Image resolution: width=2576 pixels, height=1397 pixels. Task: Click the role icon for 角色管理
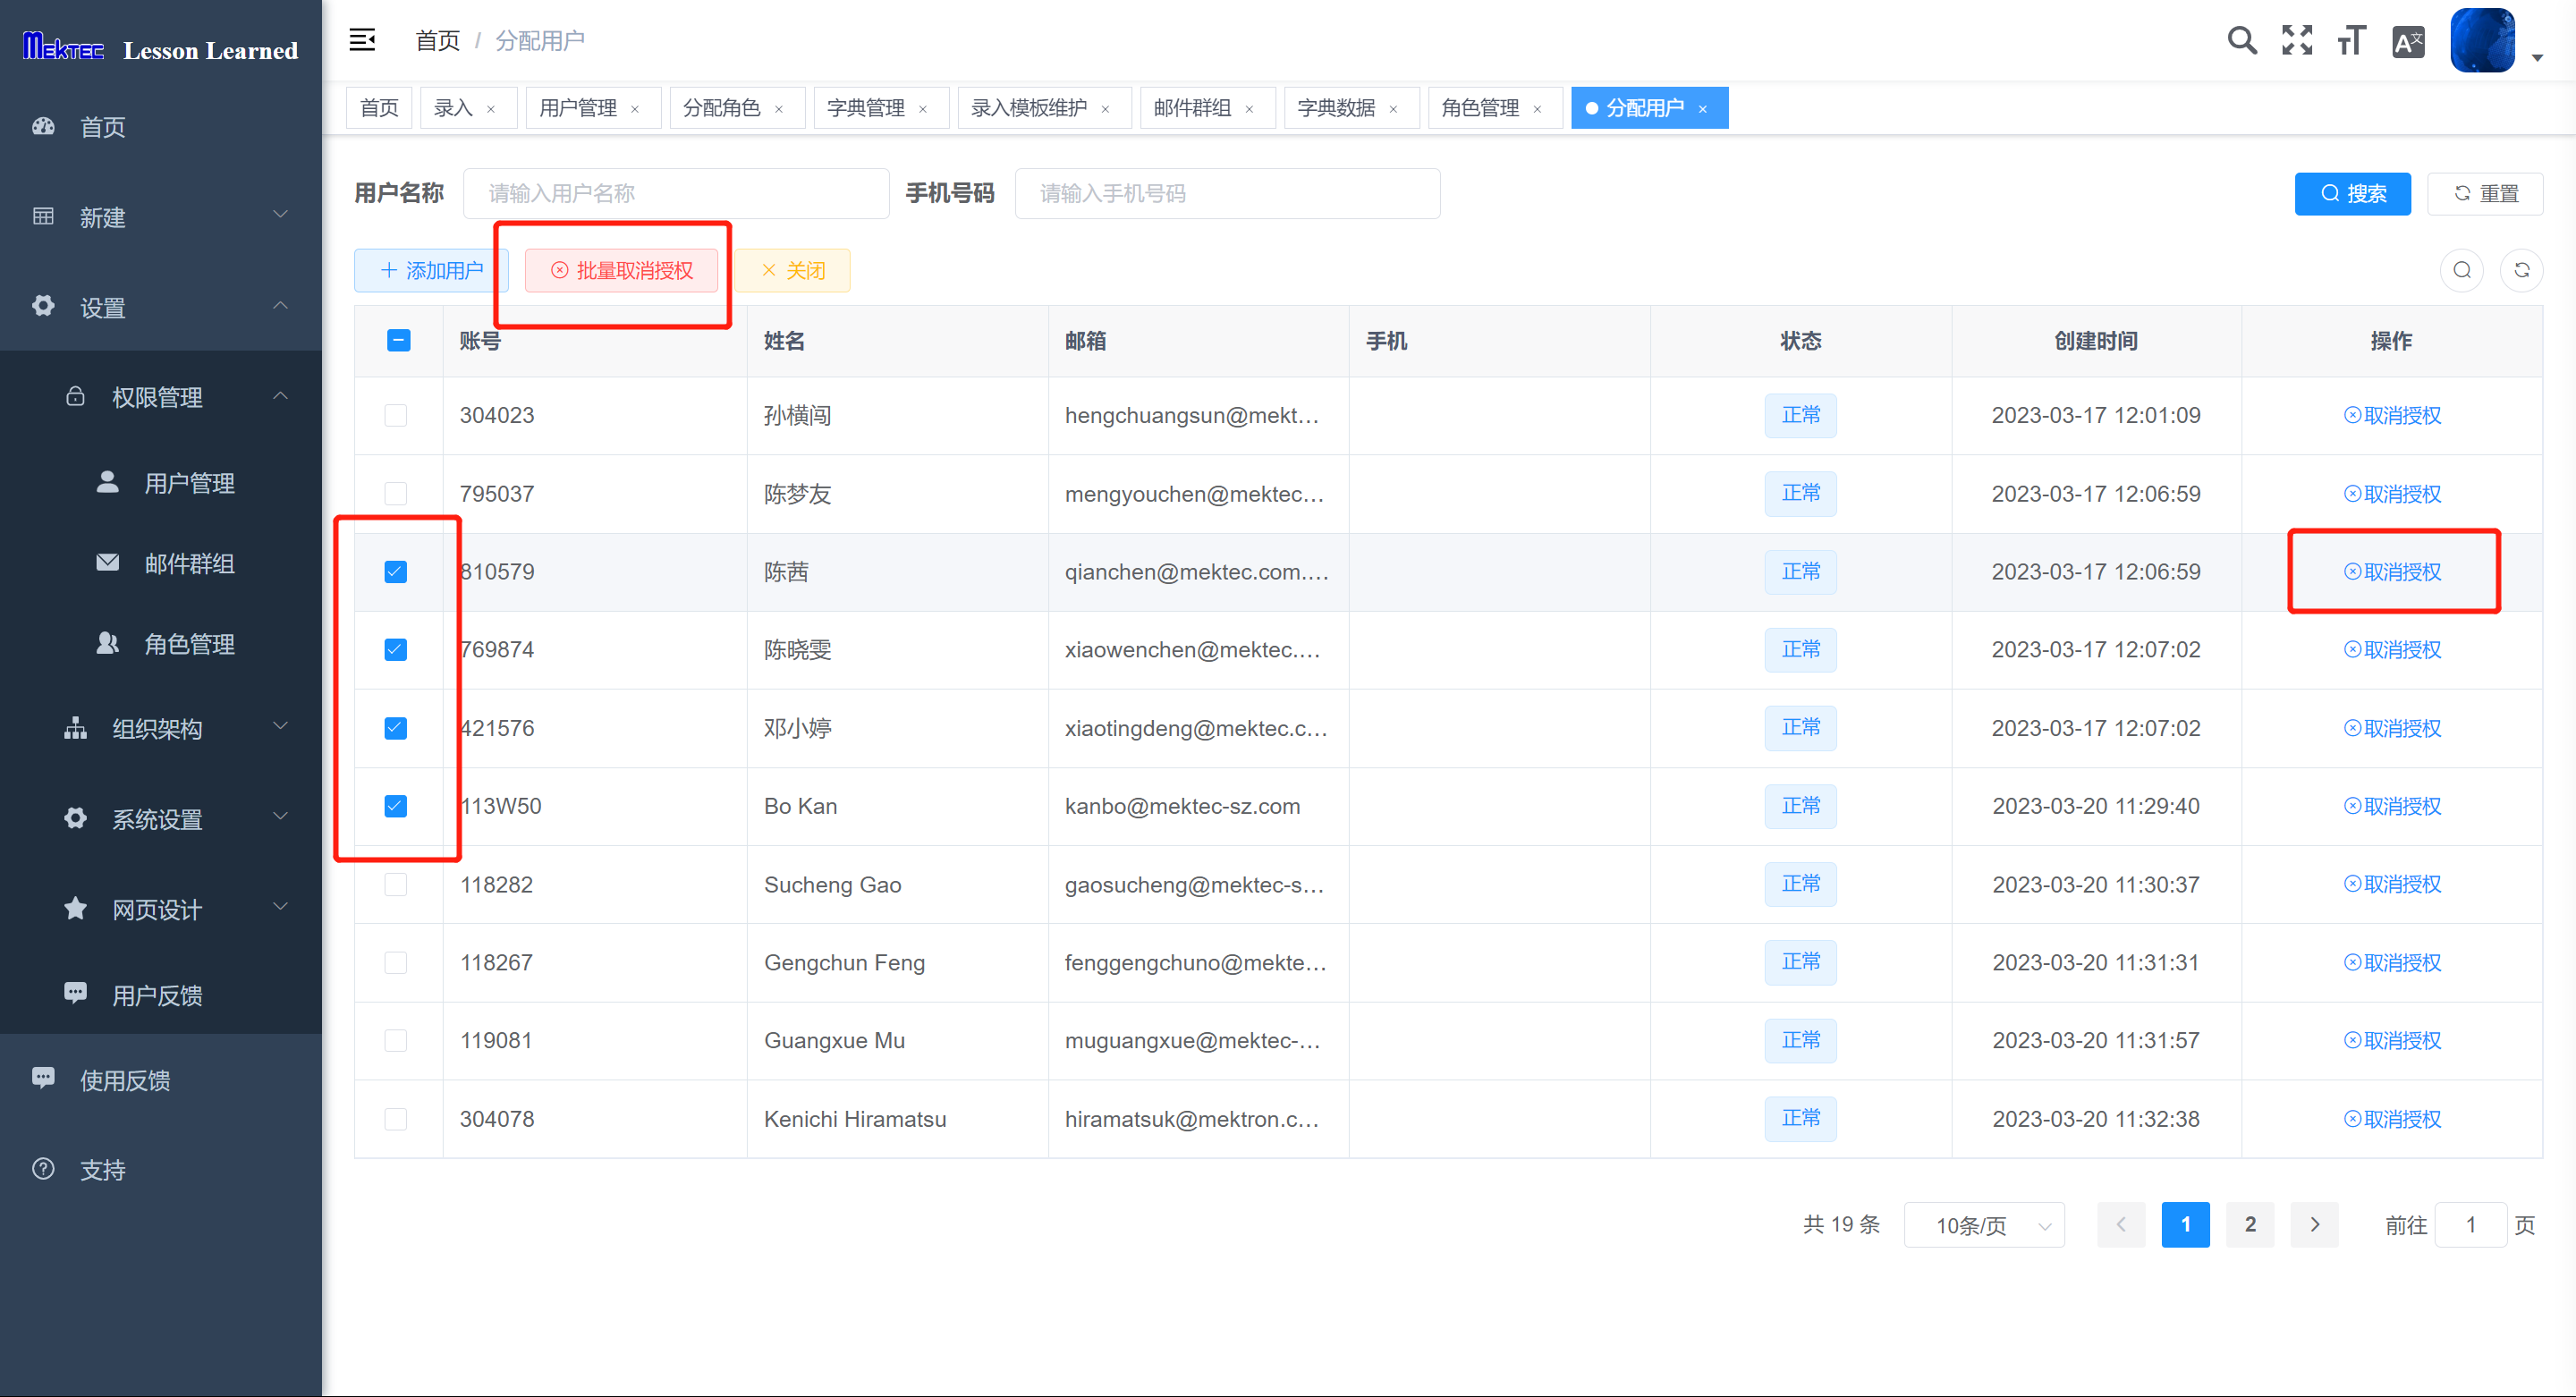[108, 643]
